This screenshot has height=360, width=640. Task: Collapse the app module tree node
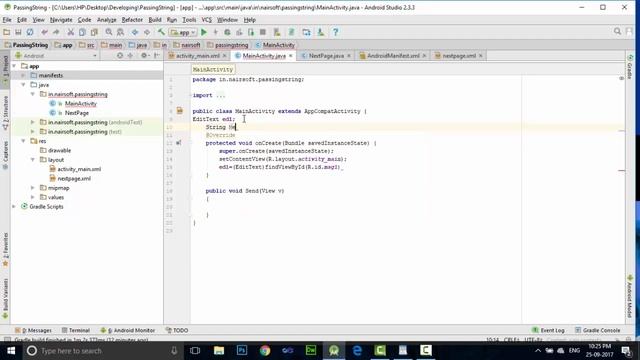[x=15, y=66]
